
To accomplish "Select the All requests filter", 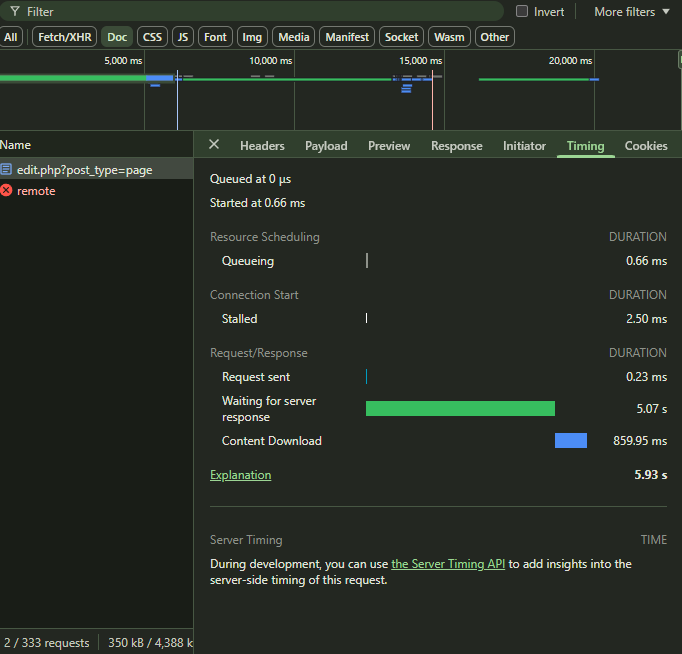I will coord(11,37).
